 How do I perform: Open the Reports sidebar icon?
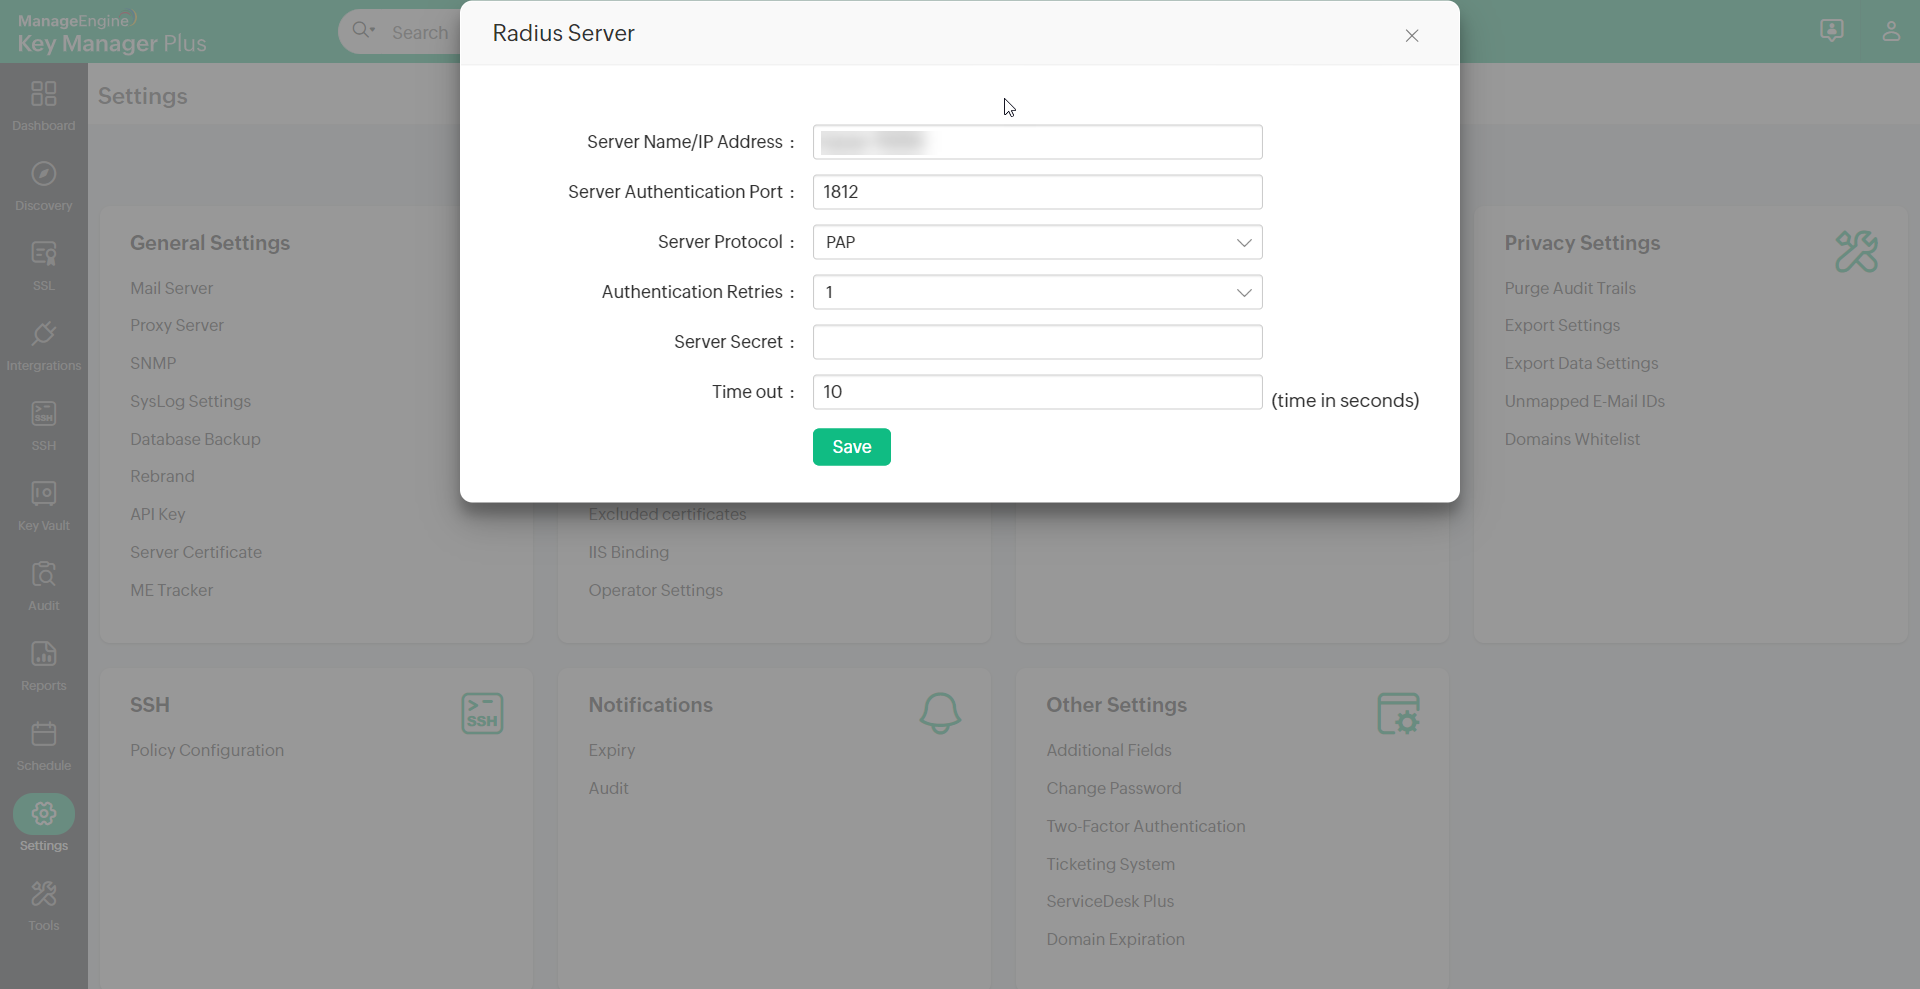43,654
